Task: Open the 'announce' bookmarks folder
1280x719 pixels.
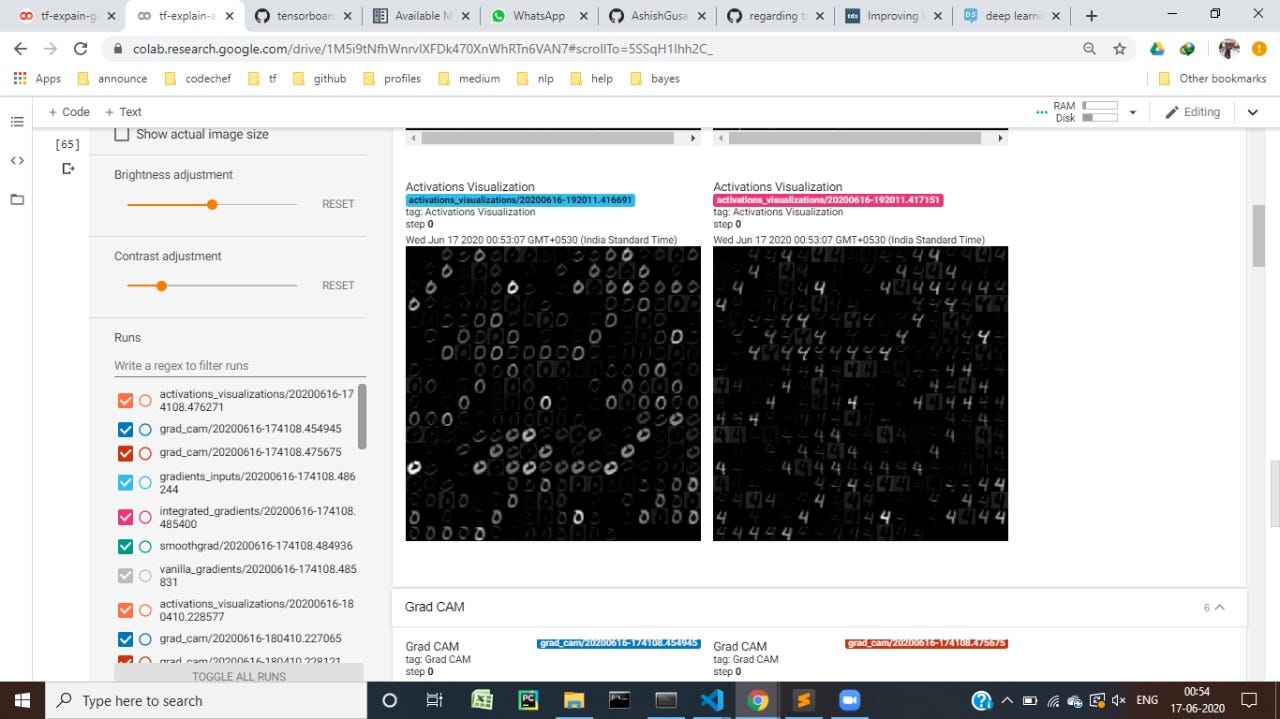Action: point(112,78)
